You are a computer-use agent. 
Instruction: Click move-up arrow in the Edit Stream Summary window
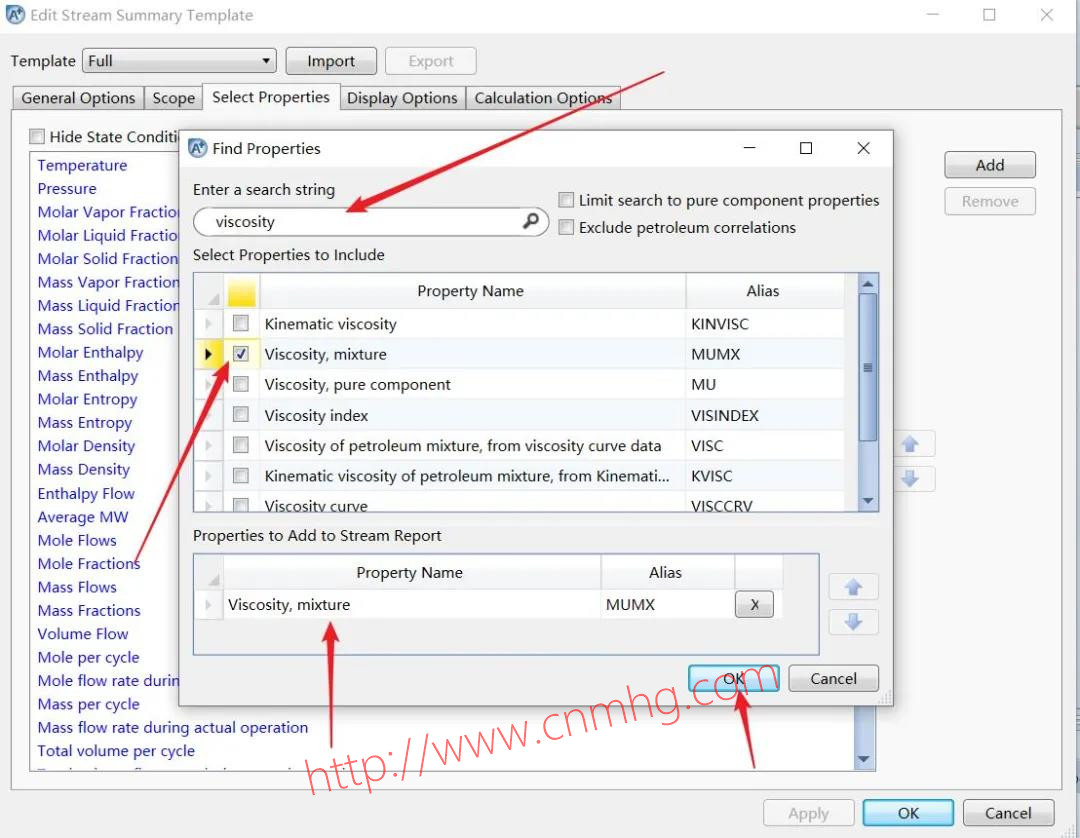pos(911,444)
